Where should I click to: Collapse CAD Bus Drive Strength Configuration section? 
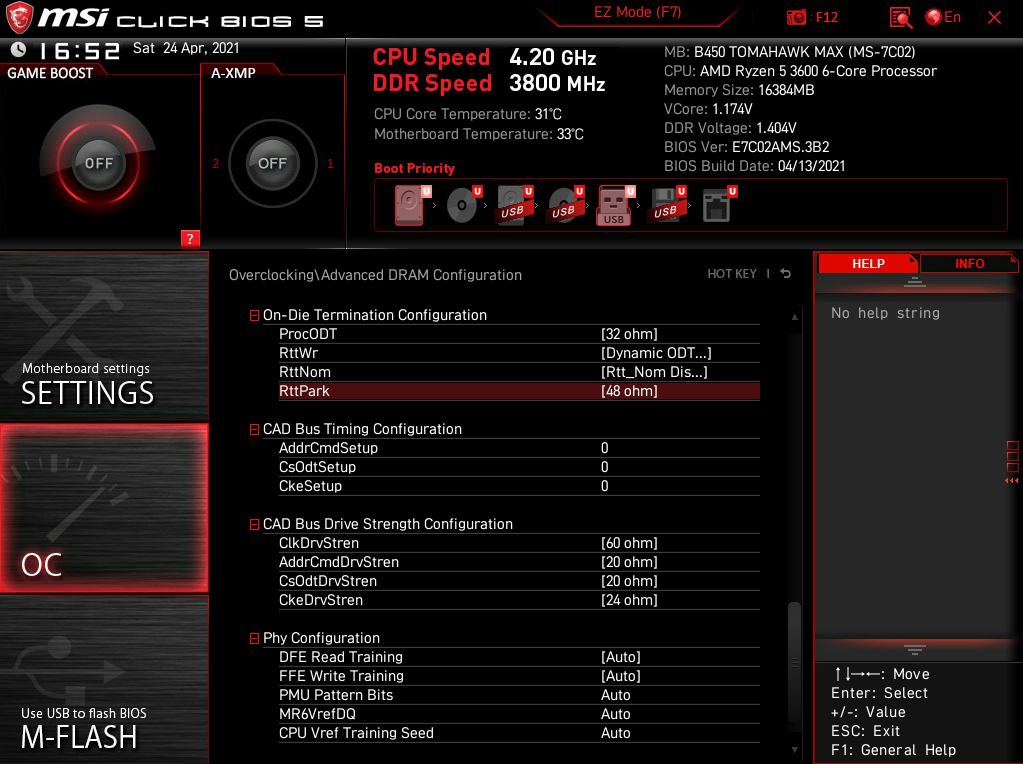point(254,525)
